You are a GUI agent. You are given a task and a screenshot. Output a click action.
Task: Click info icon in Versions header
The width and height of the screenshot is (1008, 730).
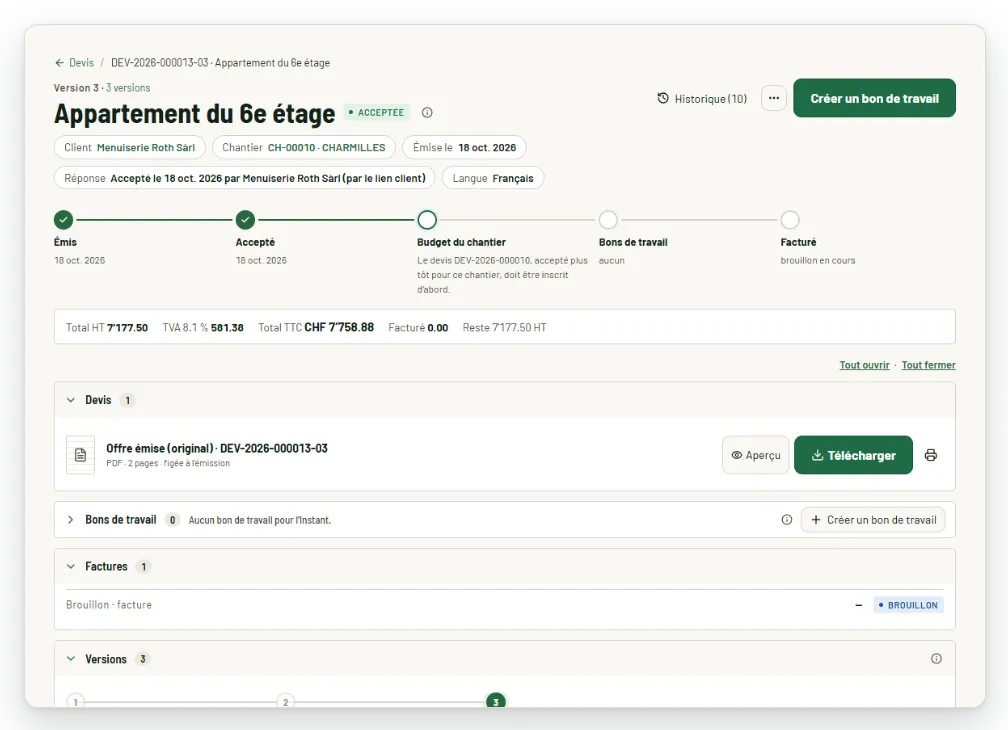(936, 659)
